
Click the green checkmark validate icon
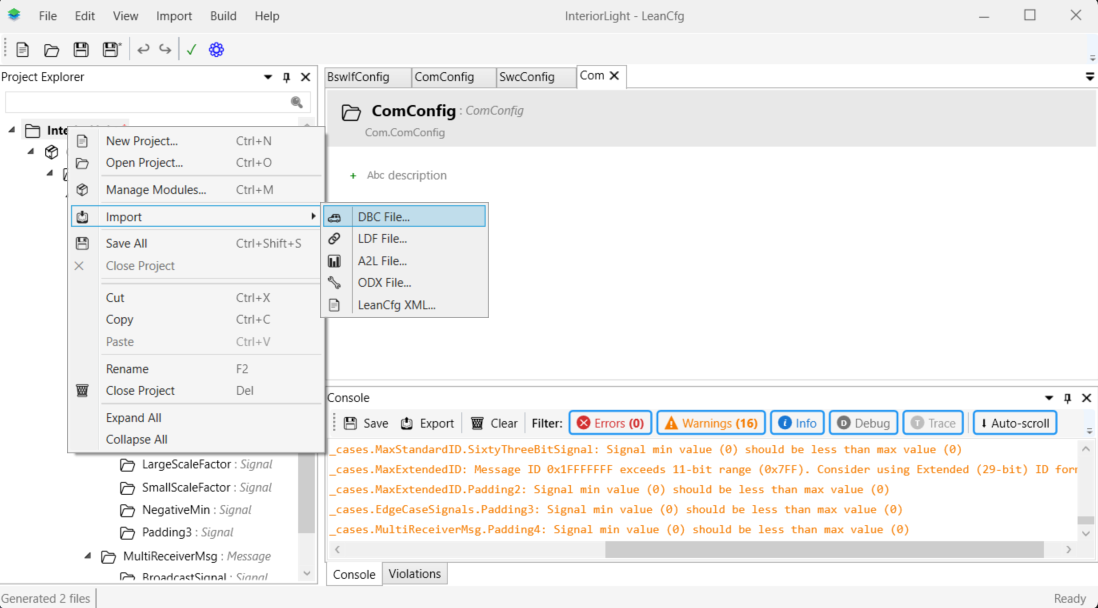(191, 50)
